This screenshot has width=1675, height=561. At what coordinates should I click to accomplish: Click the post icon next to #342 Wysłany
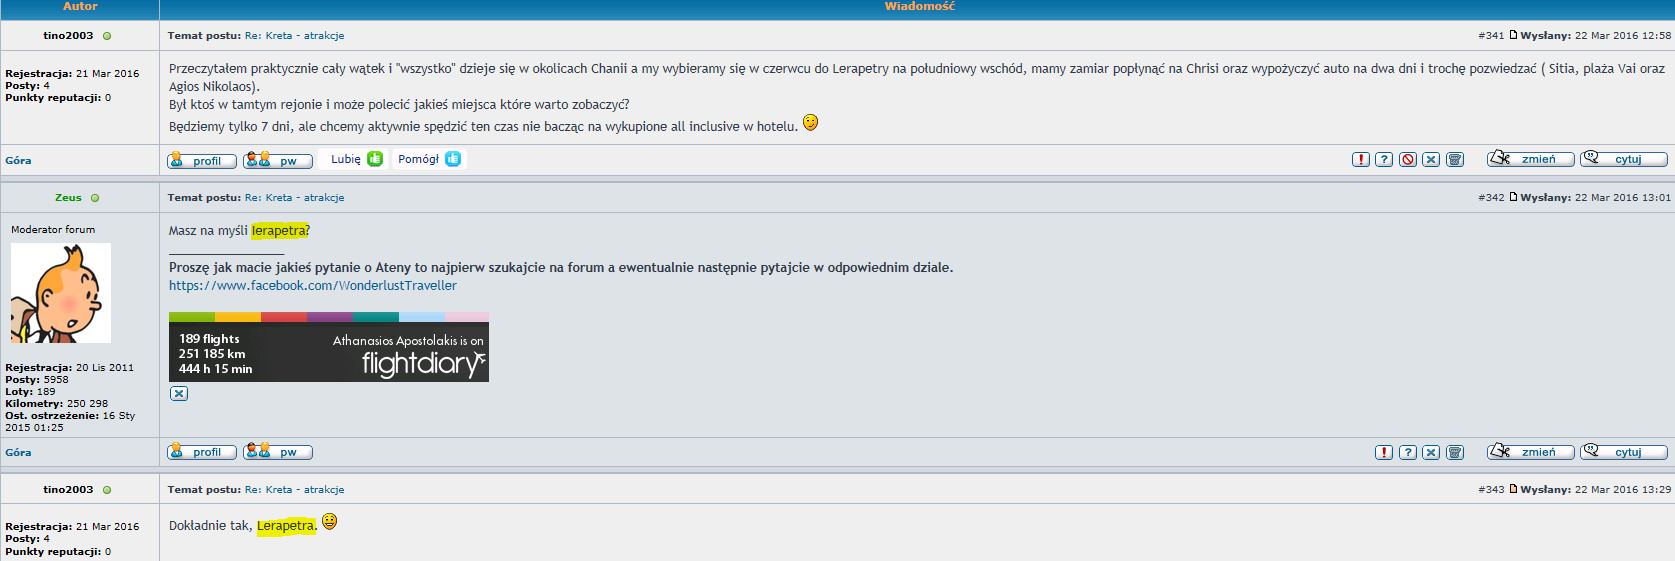[1514, 197]
